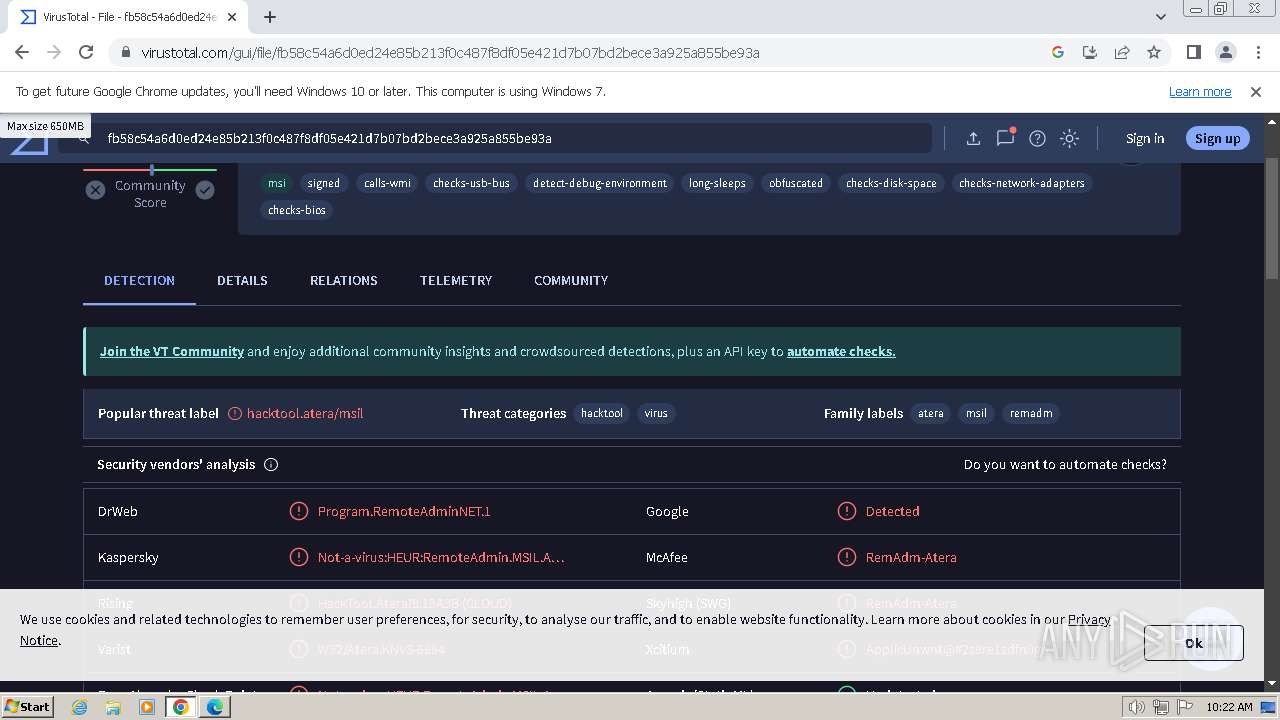Click the hacktool threat category chip

click(x=602, y=413)
